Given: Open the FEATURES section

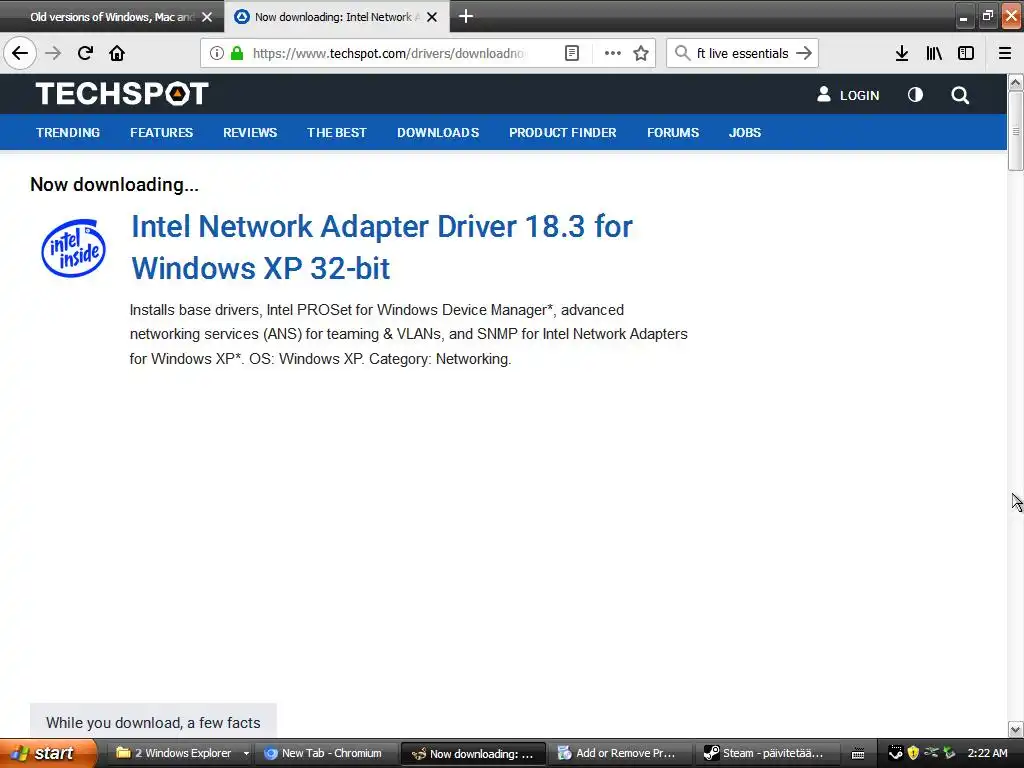Looking at the screenshot, I should (x=161, y=133).
